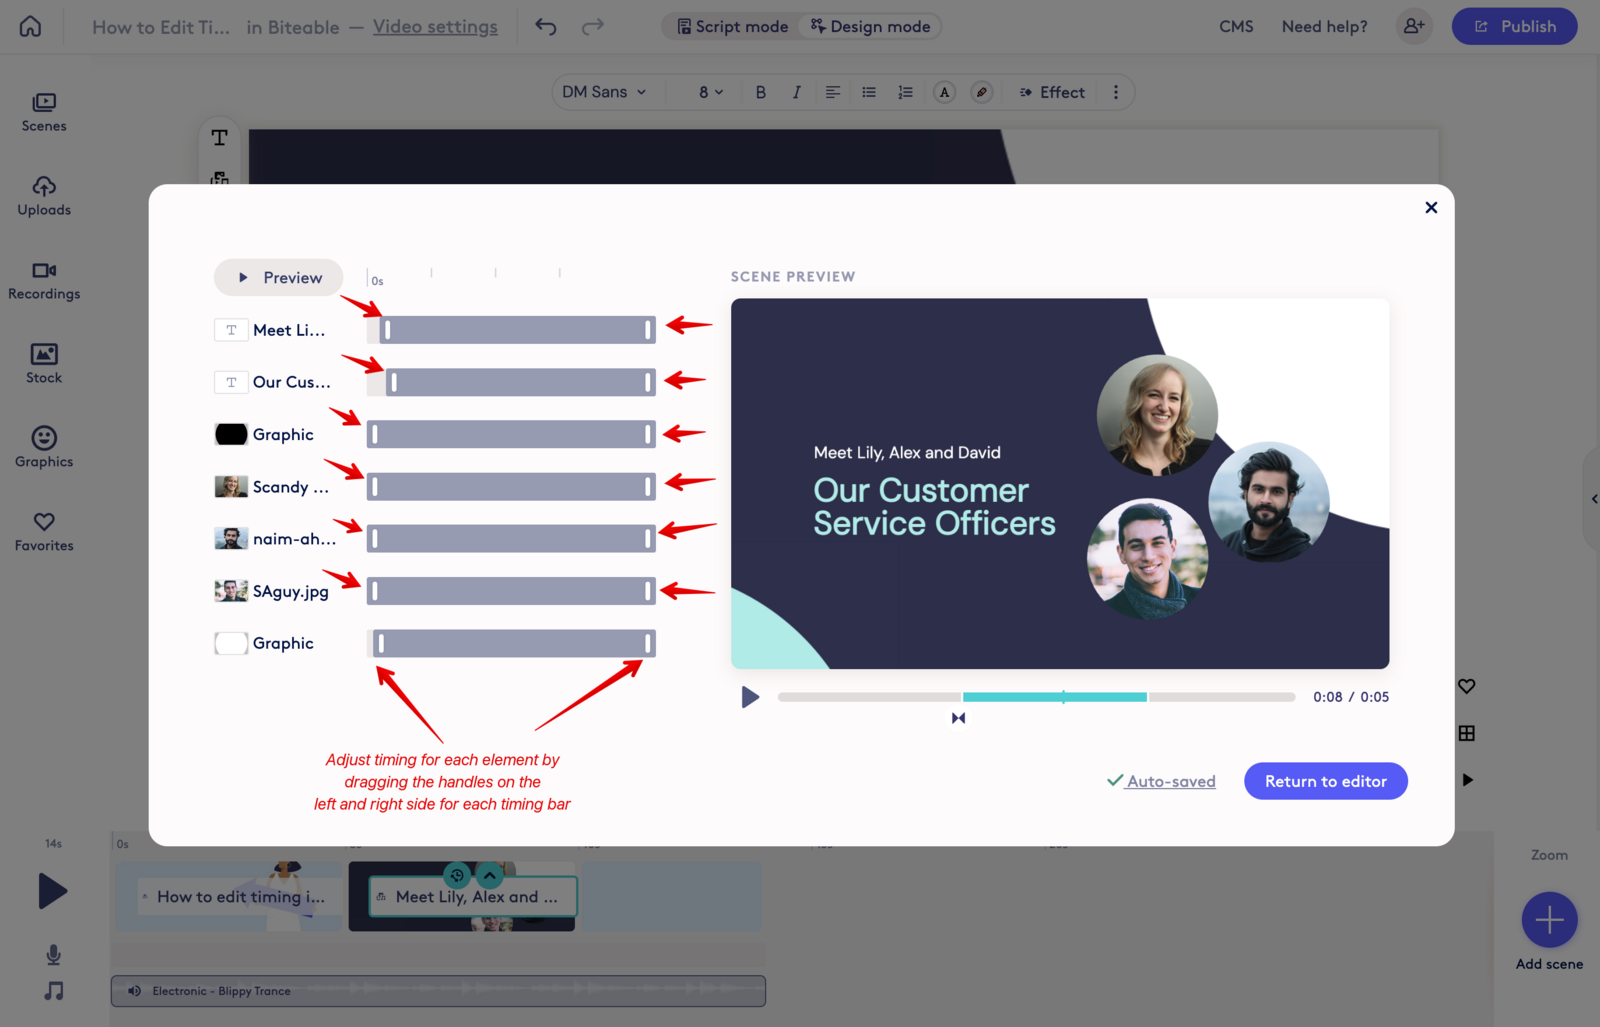The height and width of the screenshot is (1027, 1600).
Task: Open the Video settings link
Action: (x=435, y=27)
